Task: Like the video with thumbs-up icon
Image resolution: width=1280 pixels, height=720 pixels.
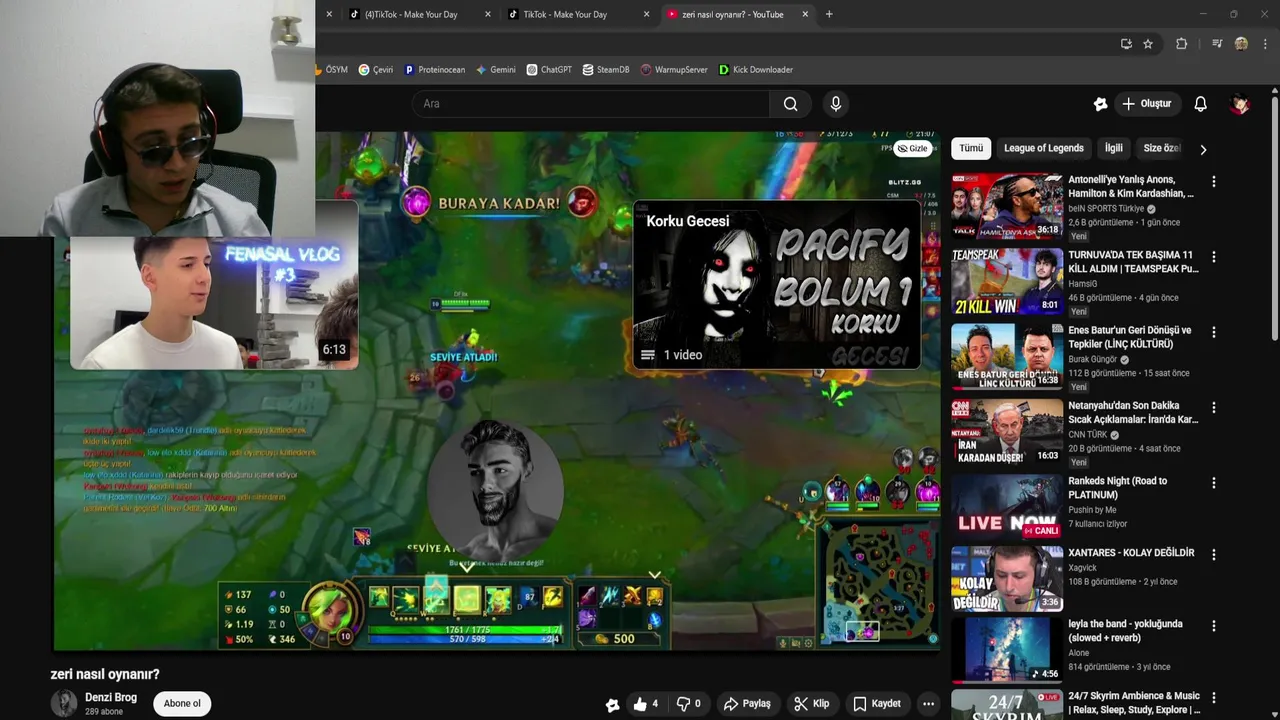Action: pyautogui.click(x=646, y=704)
